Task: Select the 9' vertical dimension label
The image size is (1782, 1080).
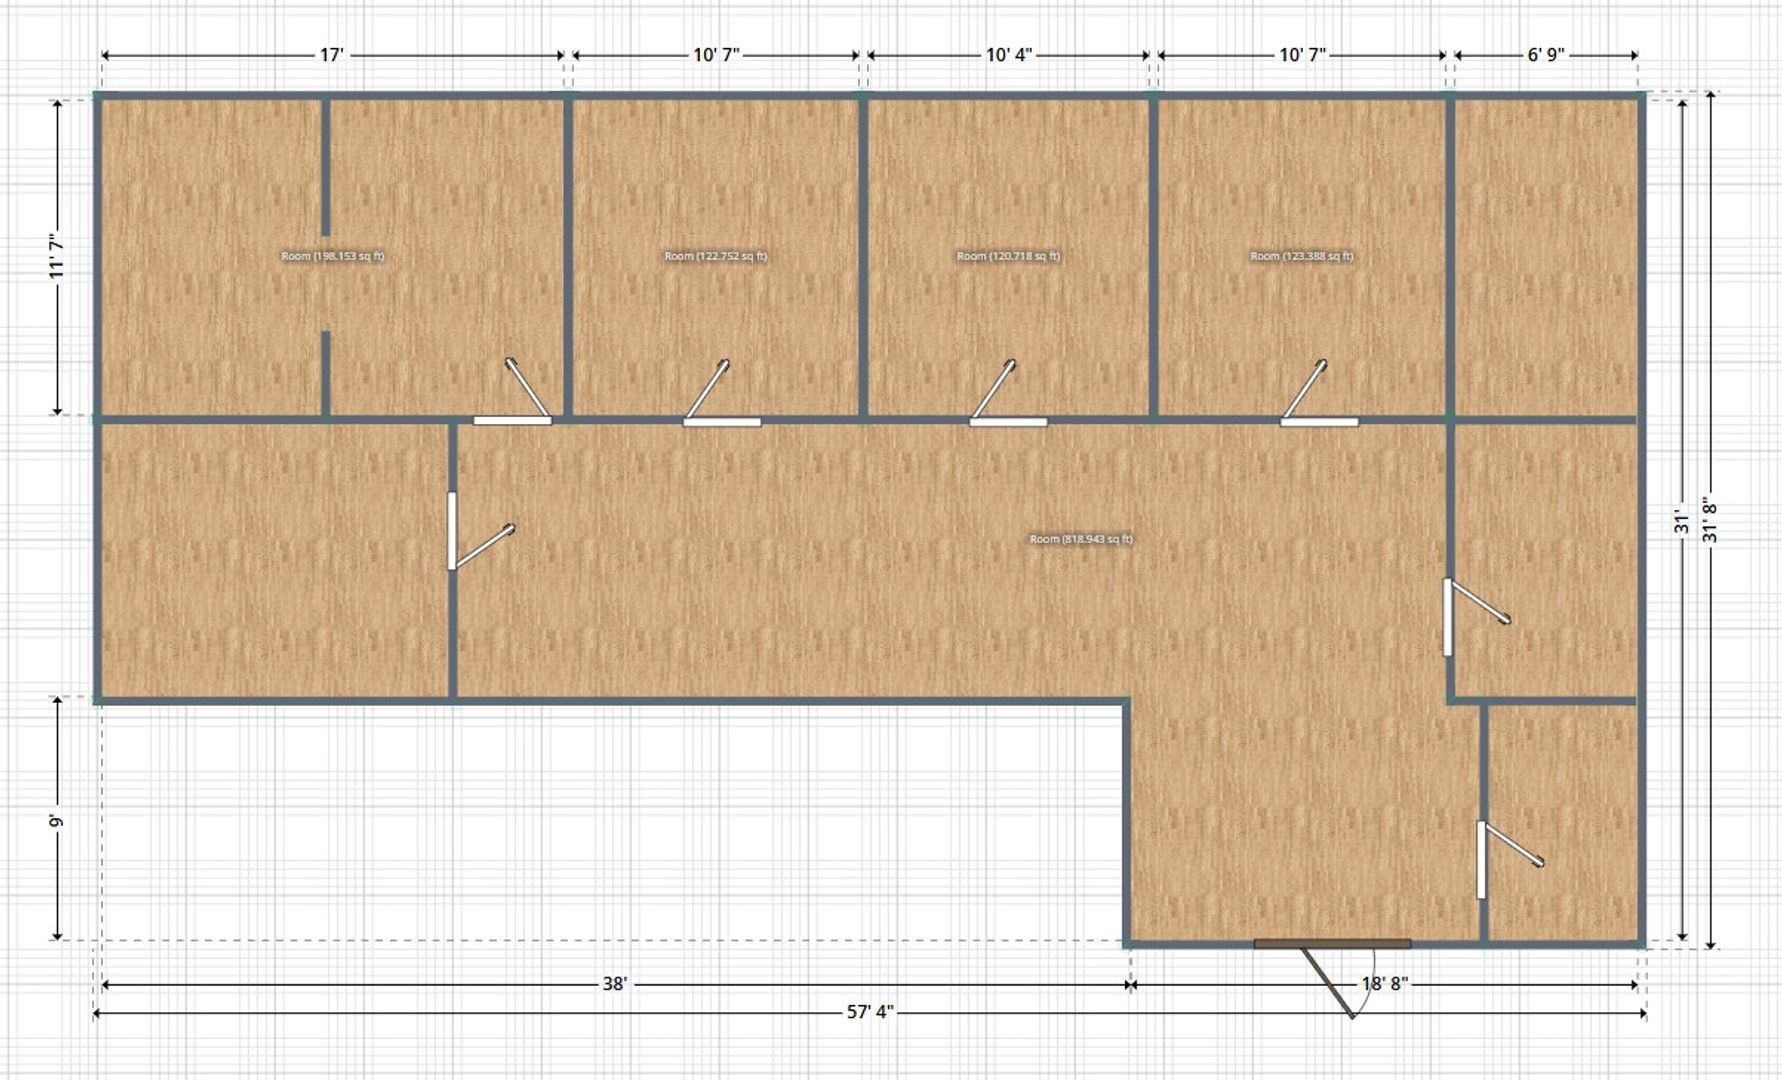Action: pyautogui.click(x=57, y=821)
